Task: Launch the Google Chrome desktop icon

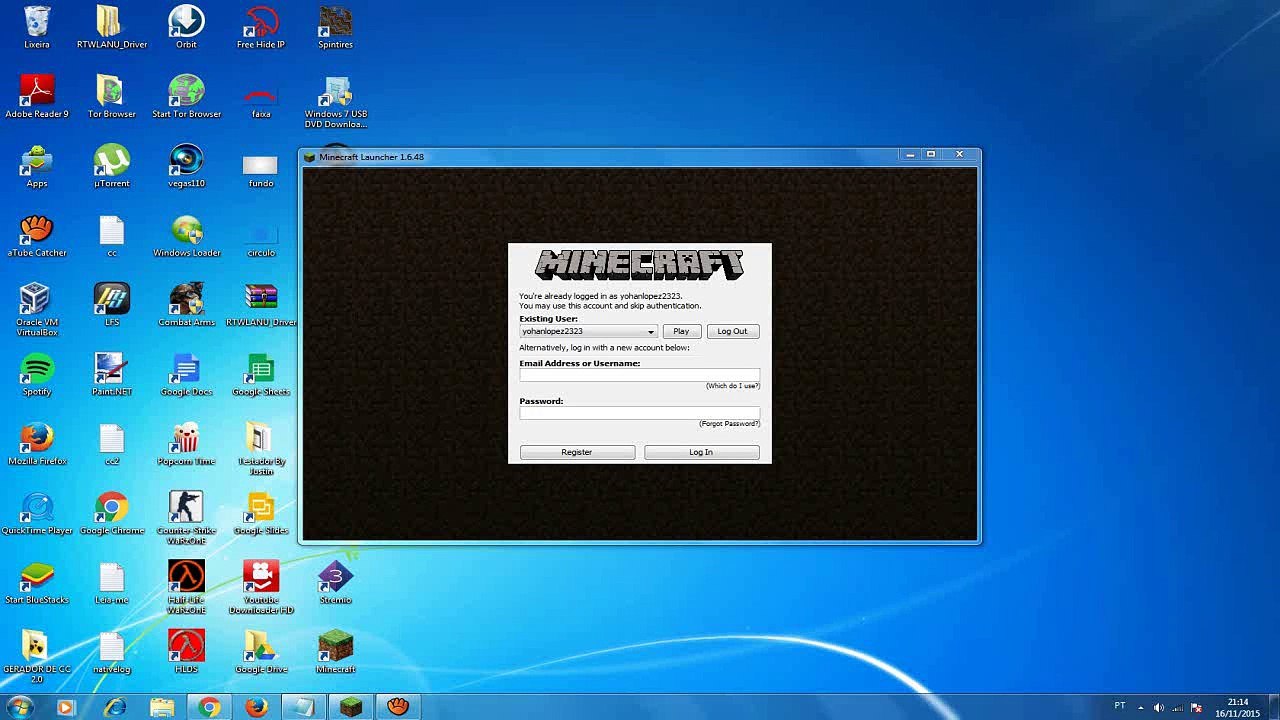Action: tap(111, 508)
